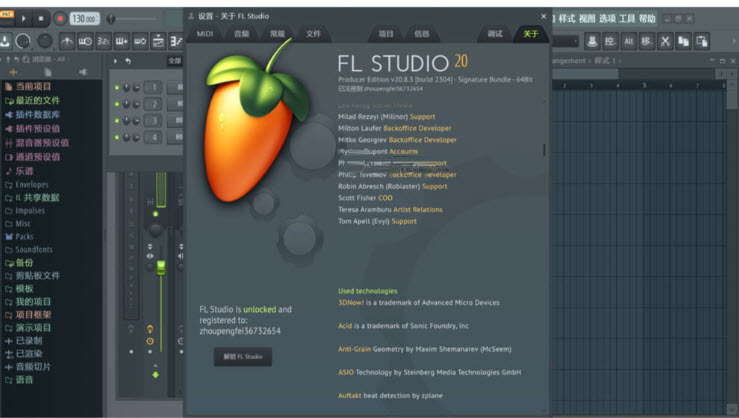This screenshot has width=739, height=418.
Task: Click the metronome icon in toolbar
Action: [67, 41]
